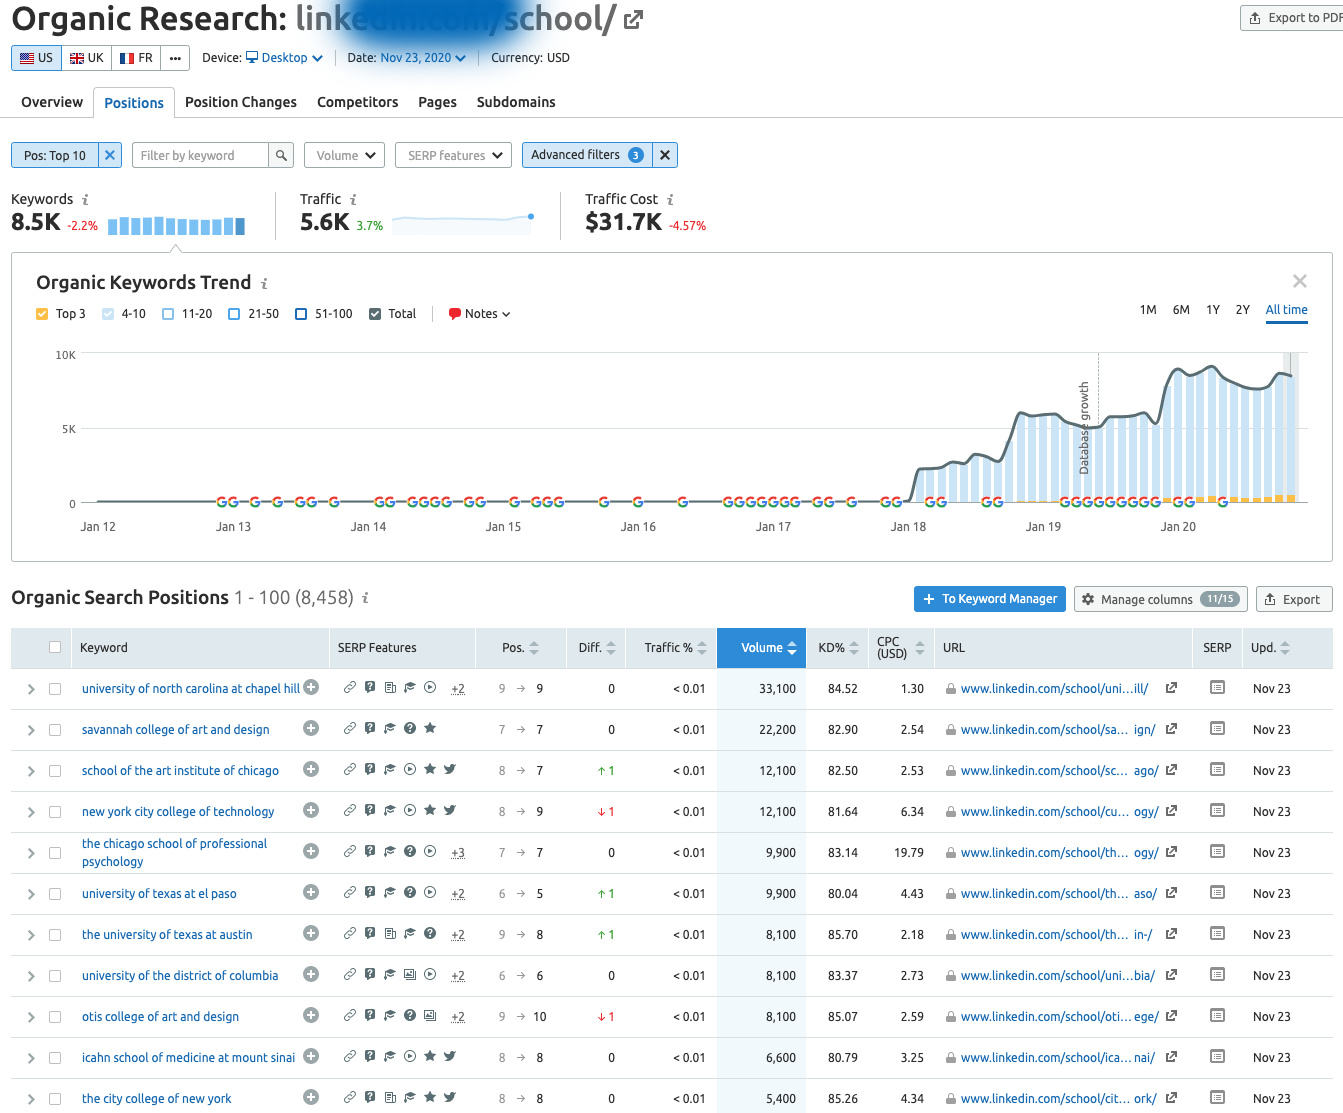The width and height of the screenshot is (1343, 1113).
Task: Open Volume filter dropdown
Action: (344, 155)
